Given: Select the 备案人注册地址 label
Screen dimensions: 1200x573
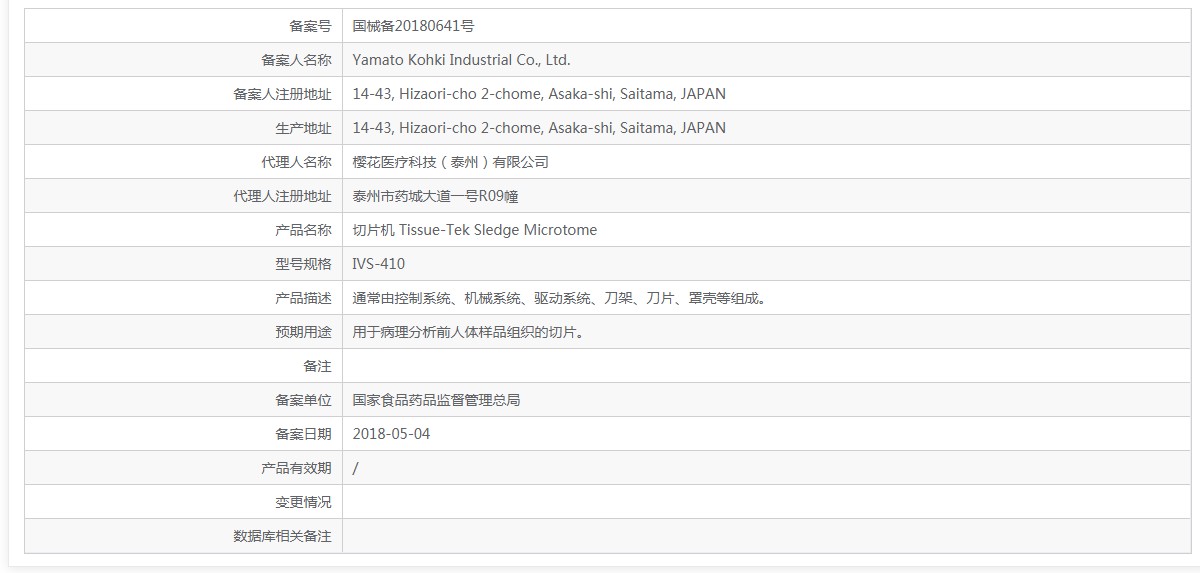Looking at the screenshot, I should (x=282, y=94).
